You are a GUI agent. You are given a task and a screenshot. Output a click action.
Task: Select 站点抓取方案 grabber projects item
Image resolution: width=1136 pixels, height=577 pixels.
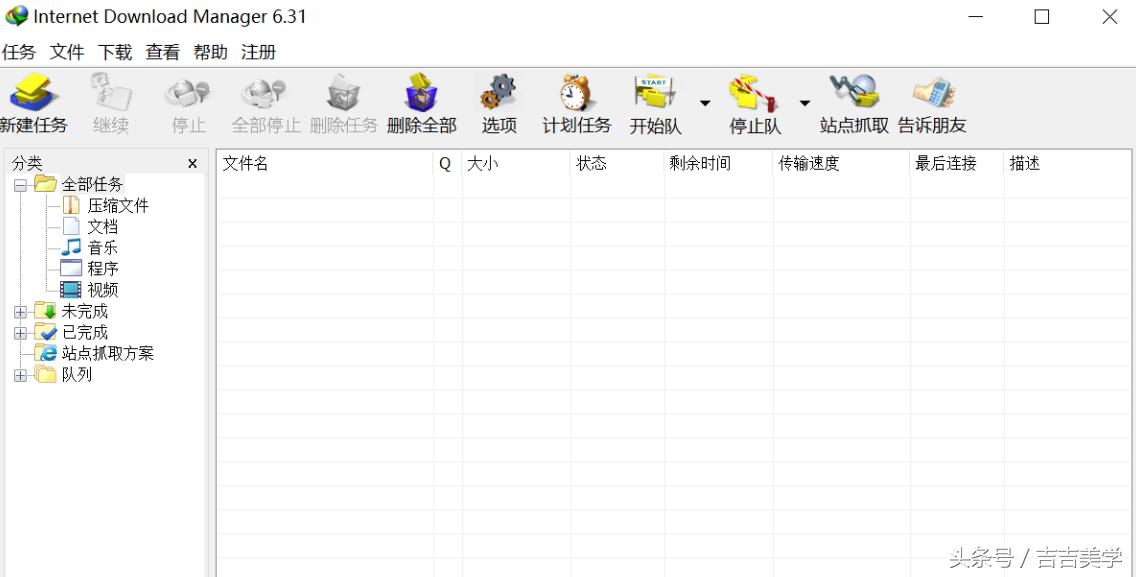coord(107,354)
